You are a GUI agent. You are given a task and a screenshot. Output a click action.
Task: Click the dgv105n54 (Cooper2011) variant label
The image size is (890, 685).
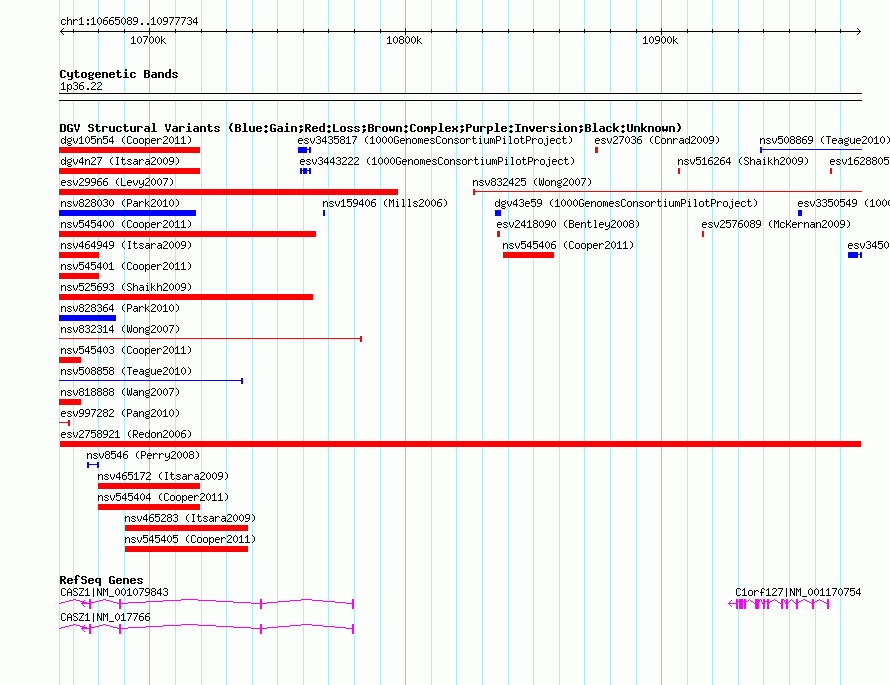(126, 140)
